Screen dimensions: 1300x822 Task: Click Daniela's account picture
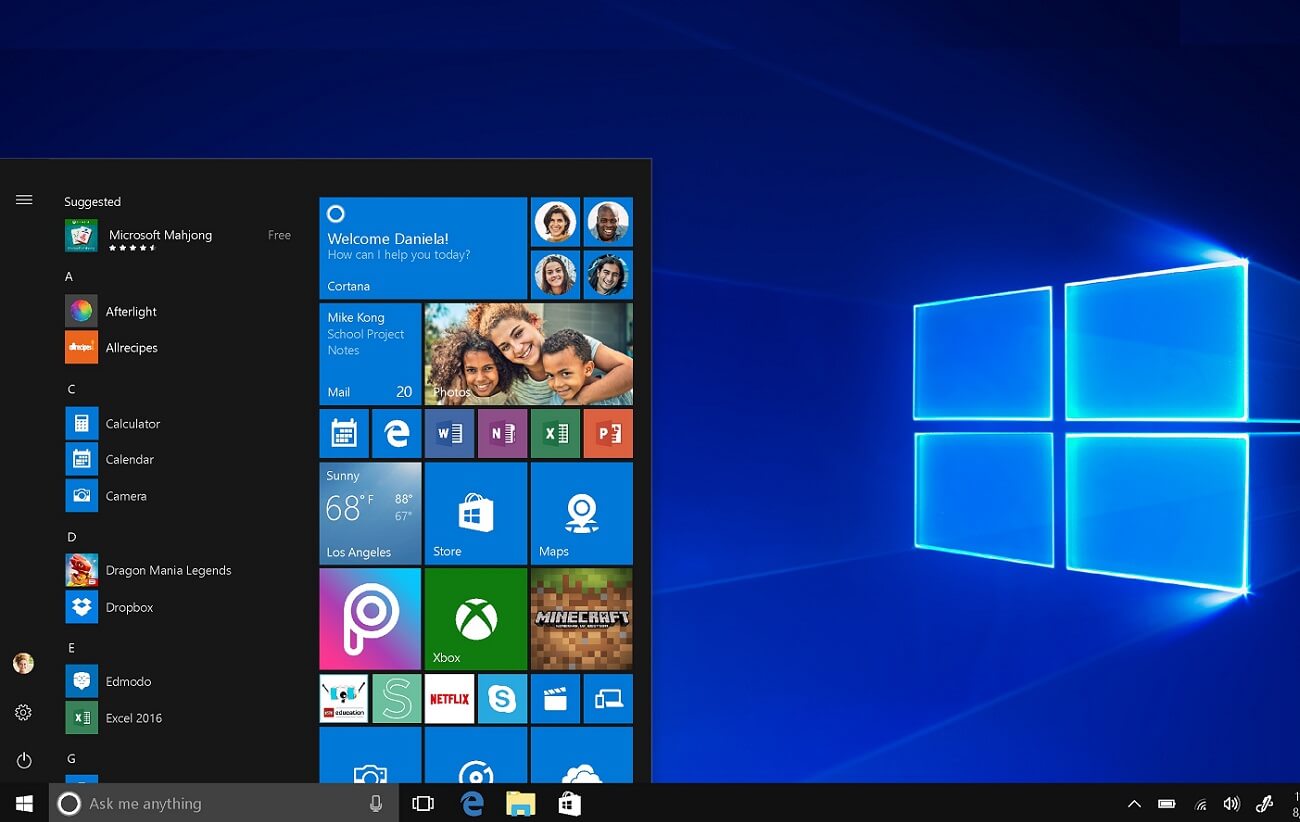pos(23,662)
